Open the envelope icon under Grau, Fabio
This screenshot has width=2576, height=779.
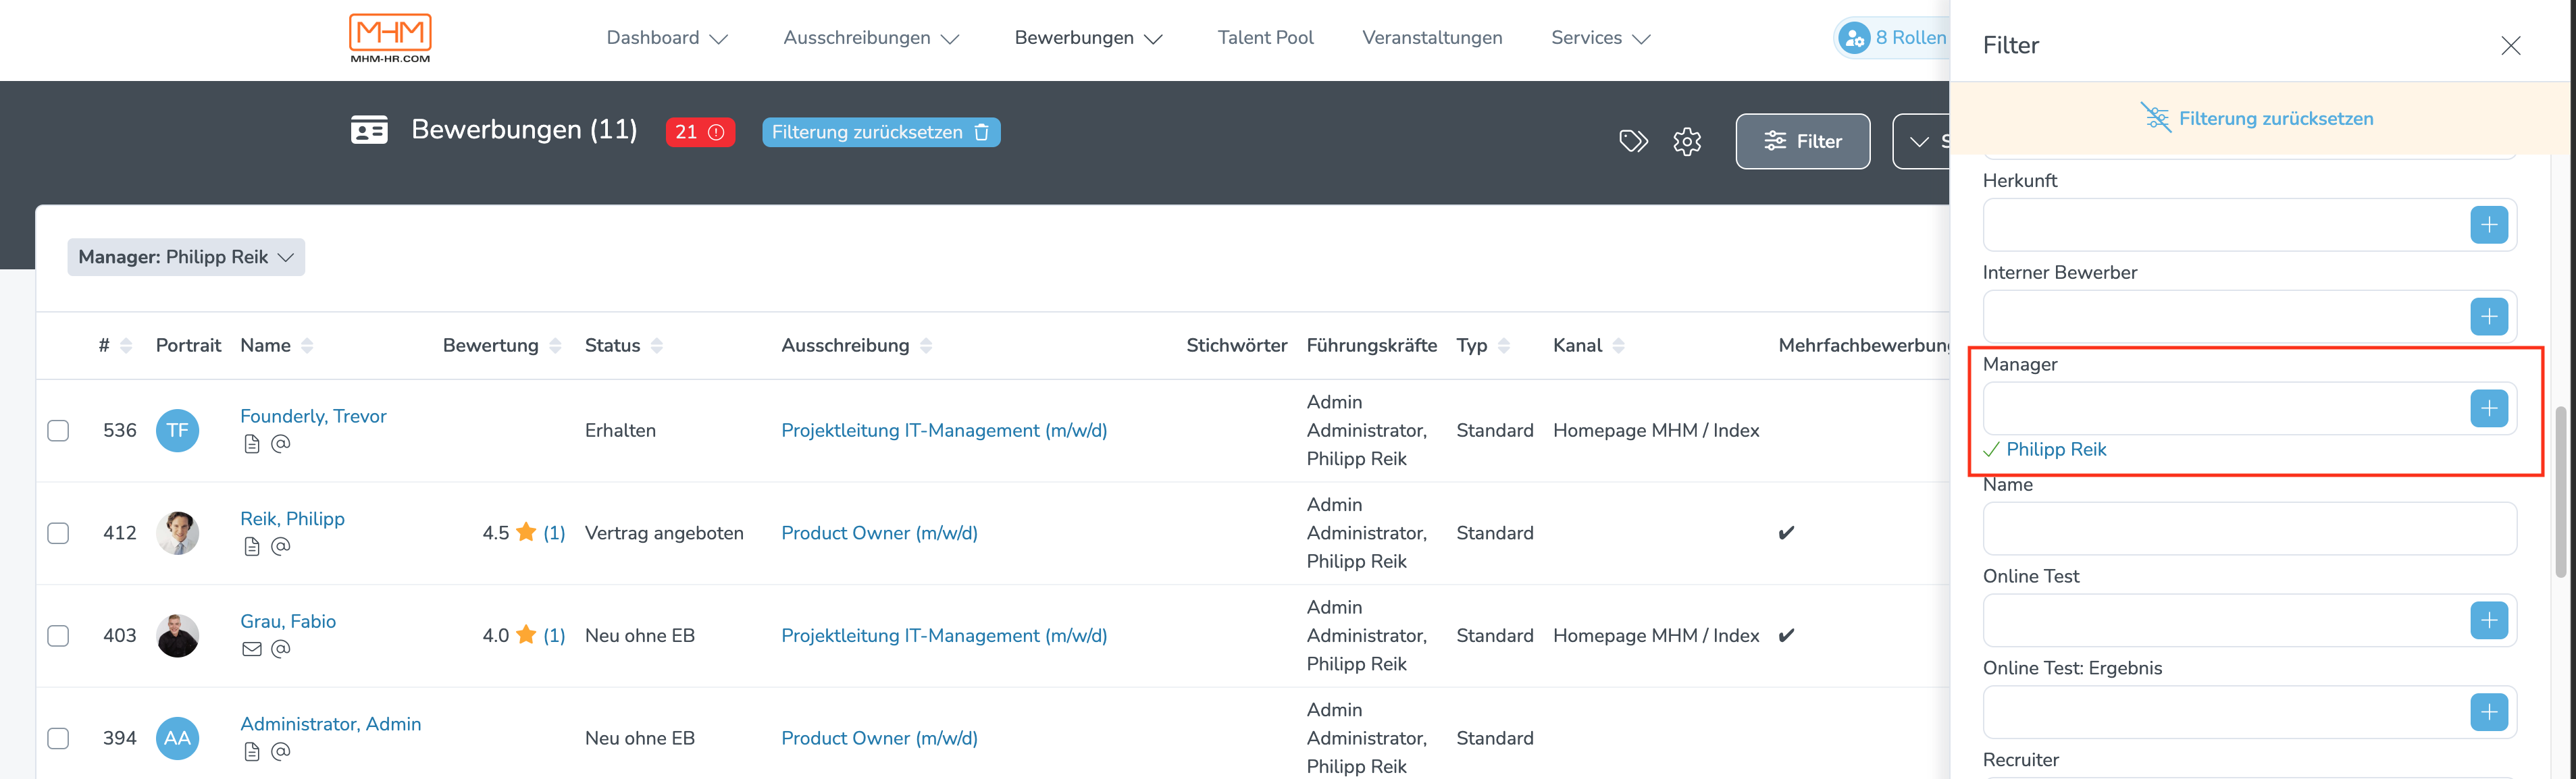251,648
